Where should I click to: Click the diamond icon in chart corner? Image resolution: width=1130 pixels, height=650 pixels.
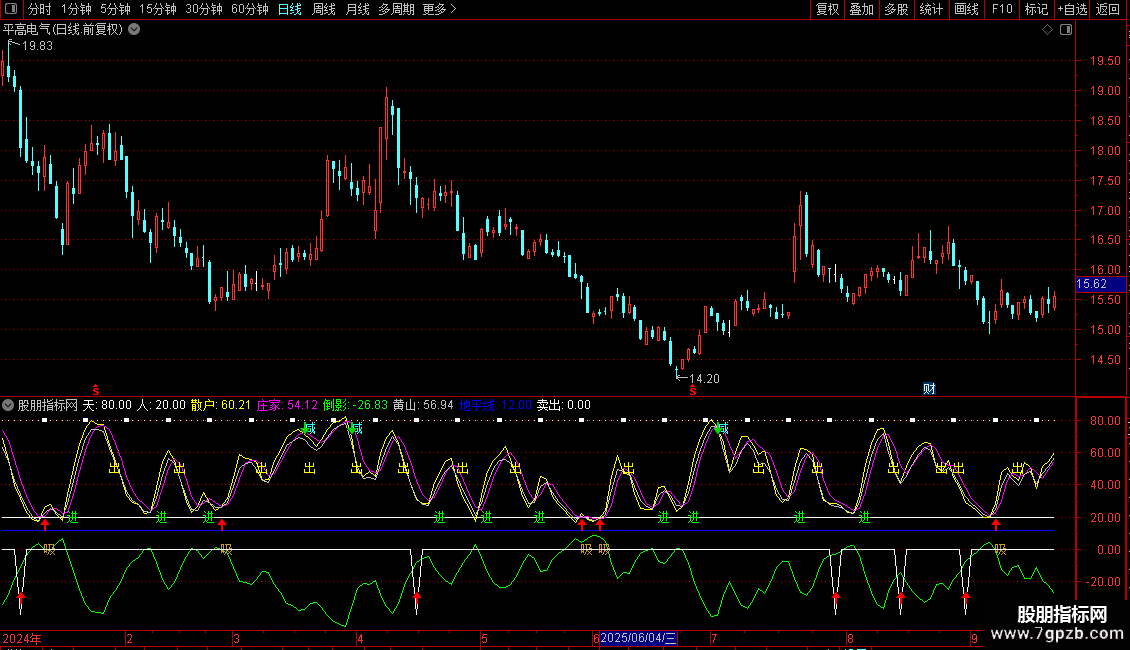click(x=1047, y=30)
